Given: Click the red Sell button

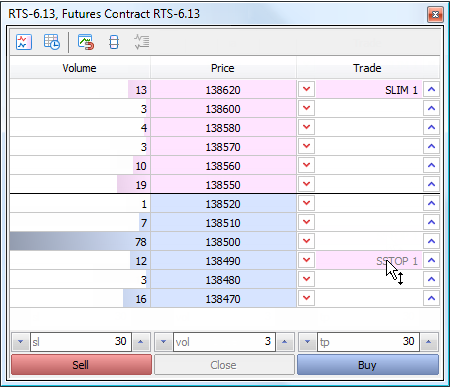Looking at the screenshot, I should coord(81,365).
